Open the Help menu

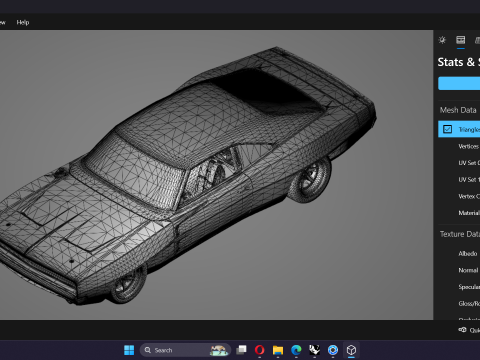coord(23,22)
